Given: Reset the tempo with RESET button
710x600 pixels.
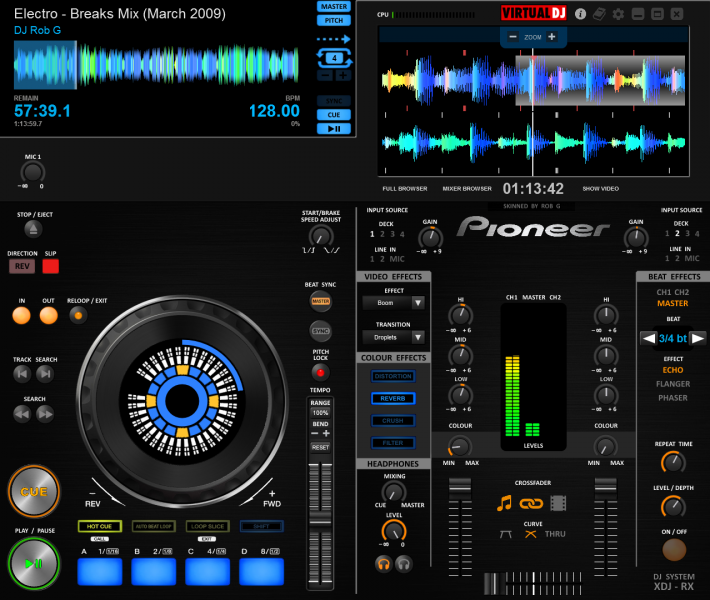Looking at the screenshot, I should pyautogui.click(x=320, y=447).
